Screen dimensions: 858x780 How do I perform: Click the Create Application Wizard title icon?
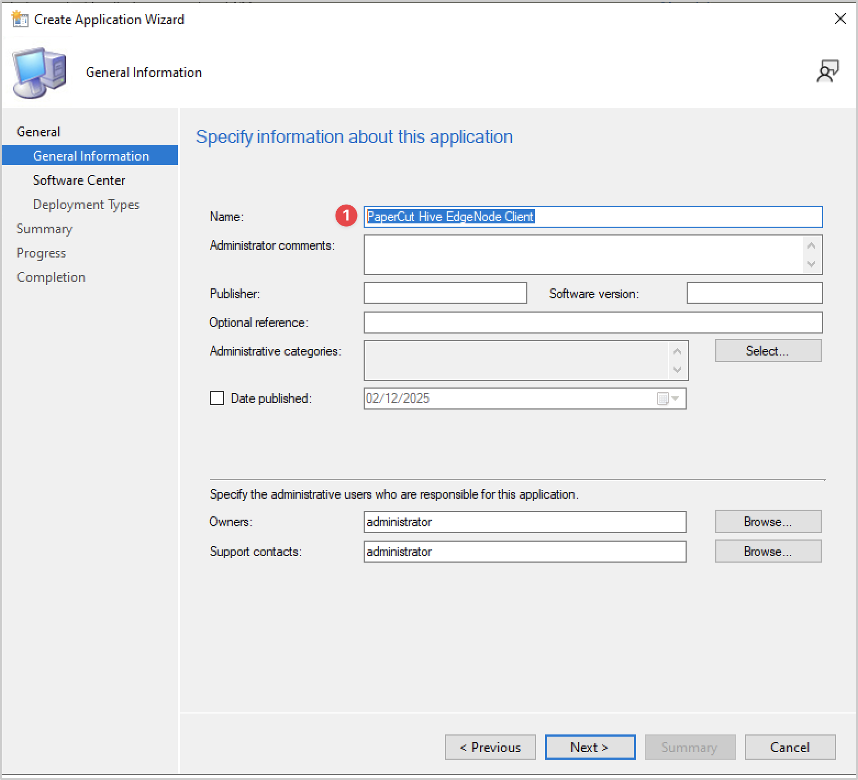click(20, 19)
